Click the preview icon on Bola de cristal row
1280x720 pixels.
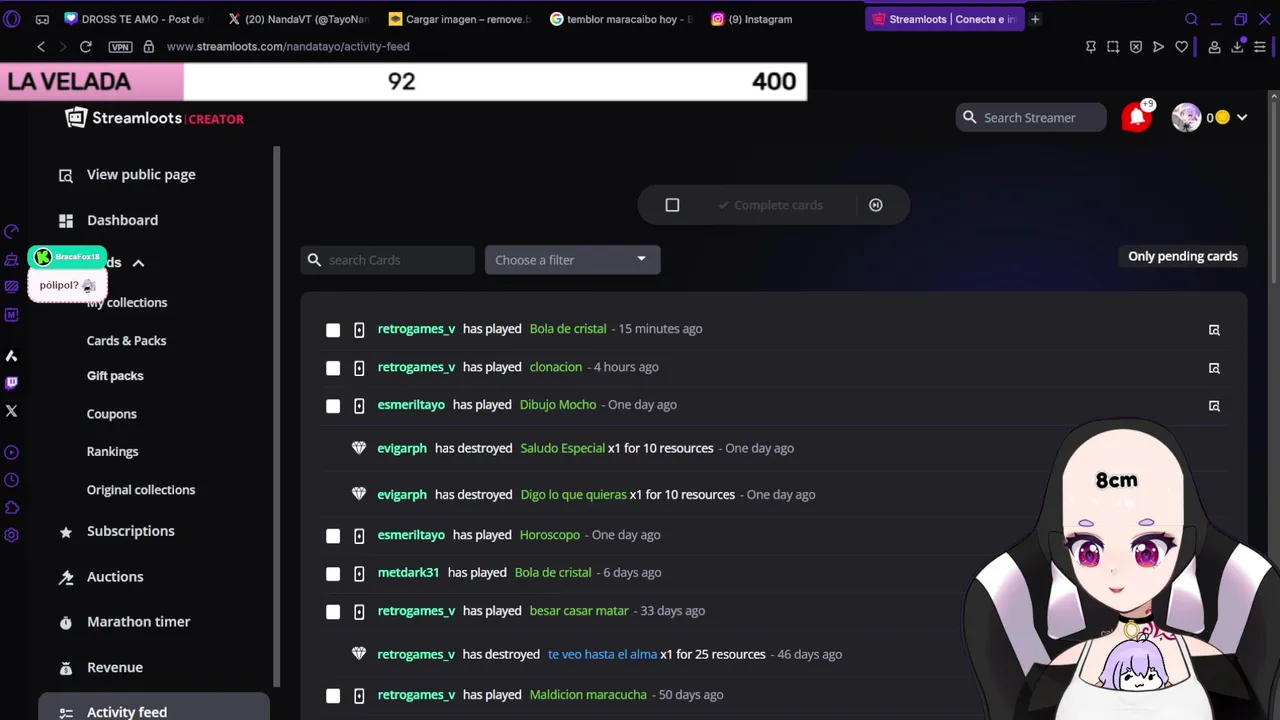[1214, 329]
